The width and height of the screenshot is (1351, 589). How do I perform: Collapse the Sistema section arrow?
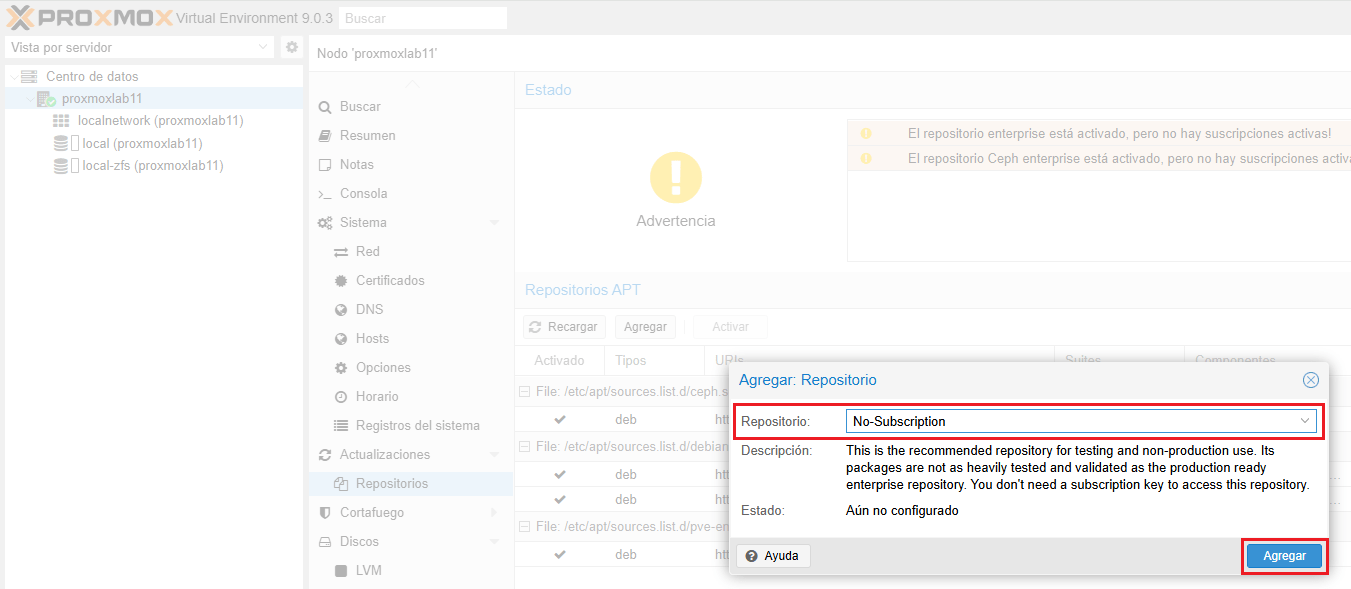point(495,222)
